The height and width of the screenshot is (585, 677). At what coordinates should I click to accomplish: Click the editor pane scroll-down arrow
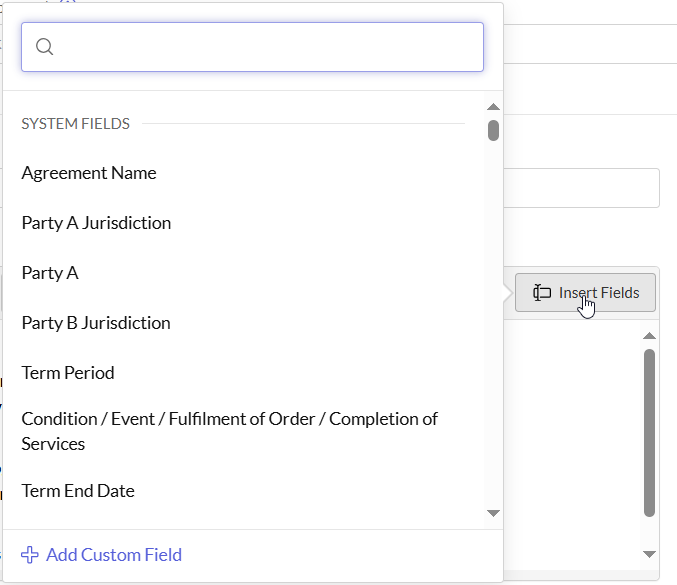(x=649, y=554)
